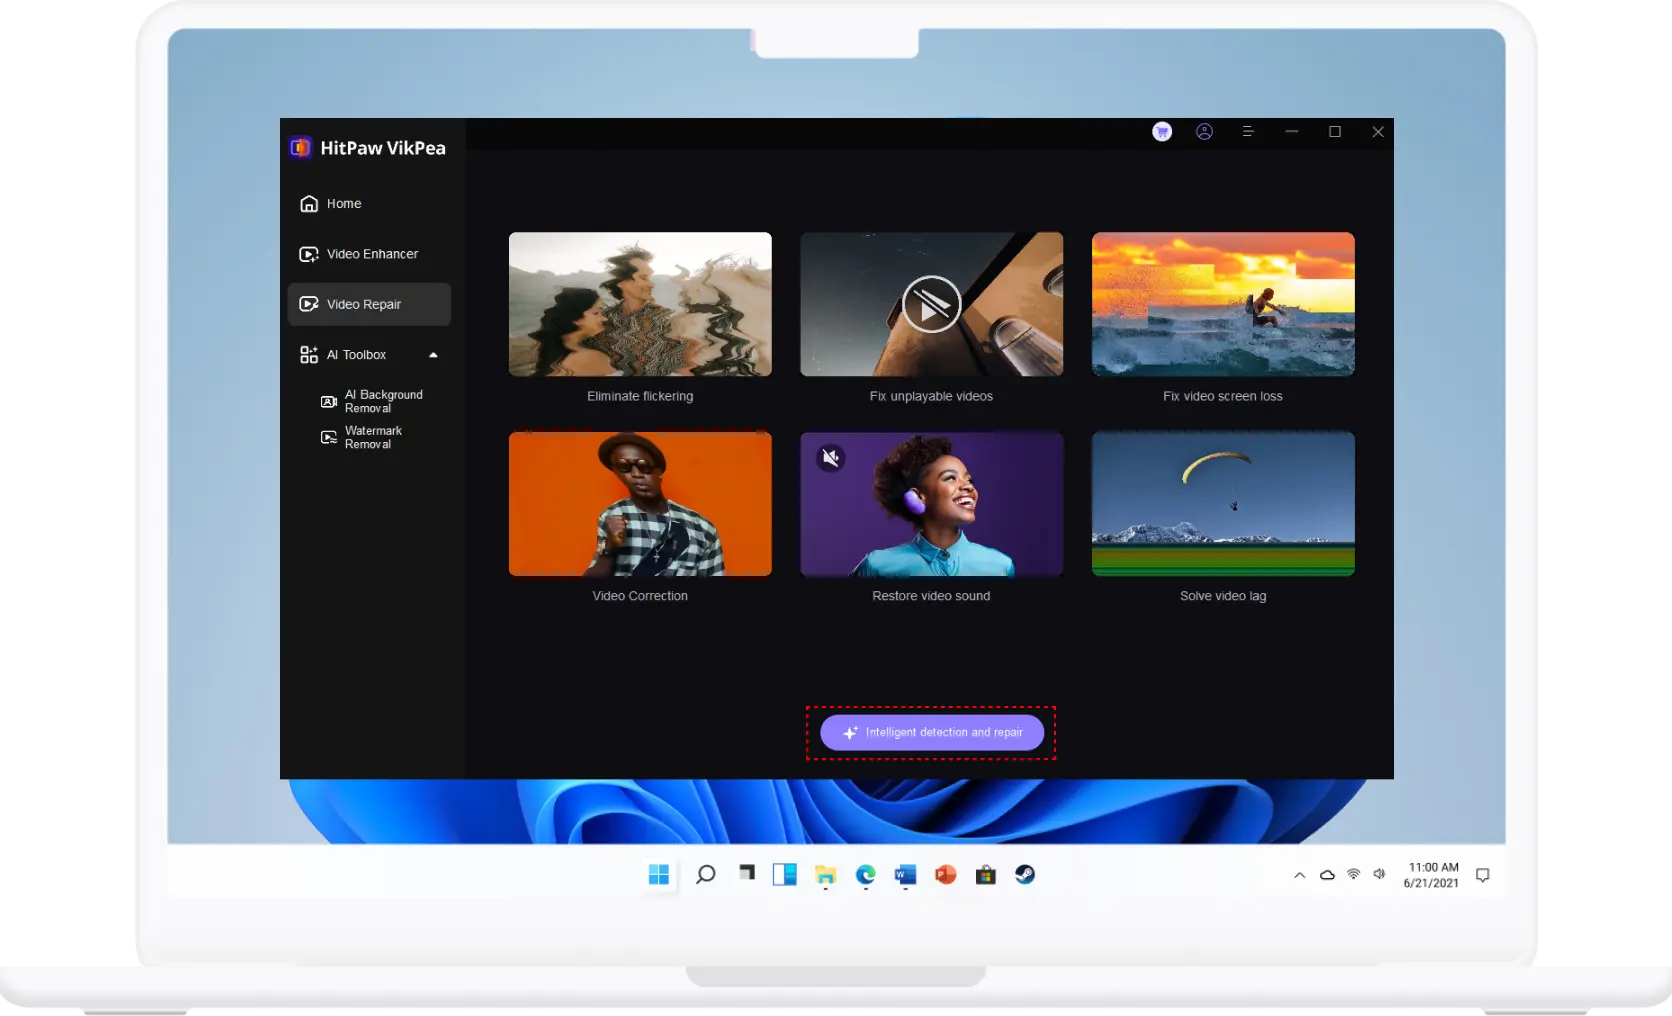Viewport: 1672px width, 1016px height.
Task: Open AI Background Removal tool
Action: point(372,402)
